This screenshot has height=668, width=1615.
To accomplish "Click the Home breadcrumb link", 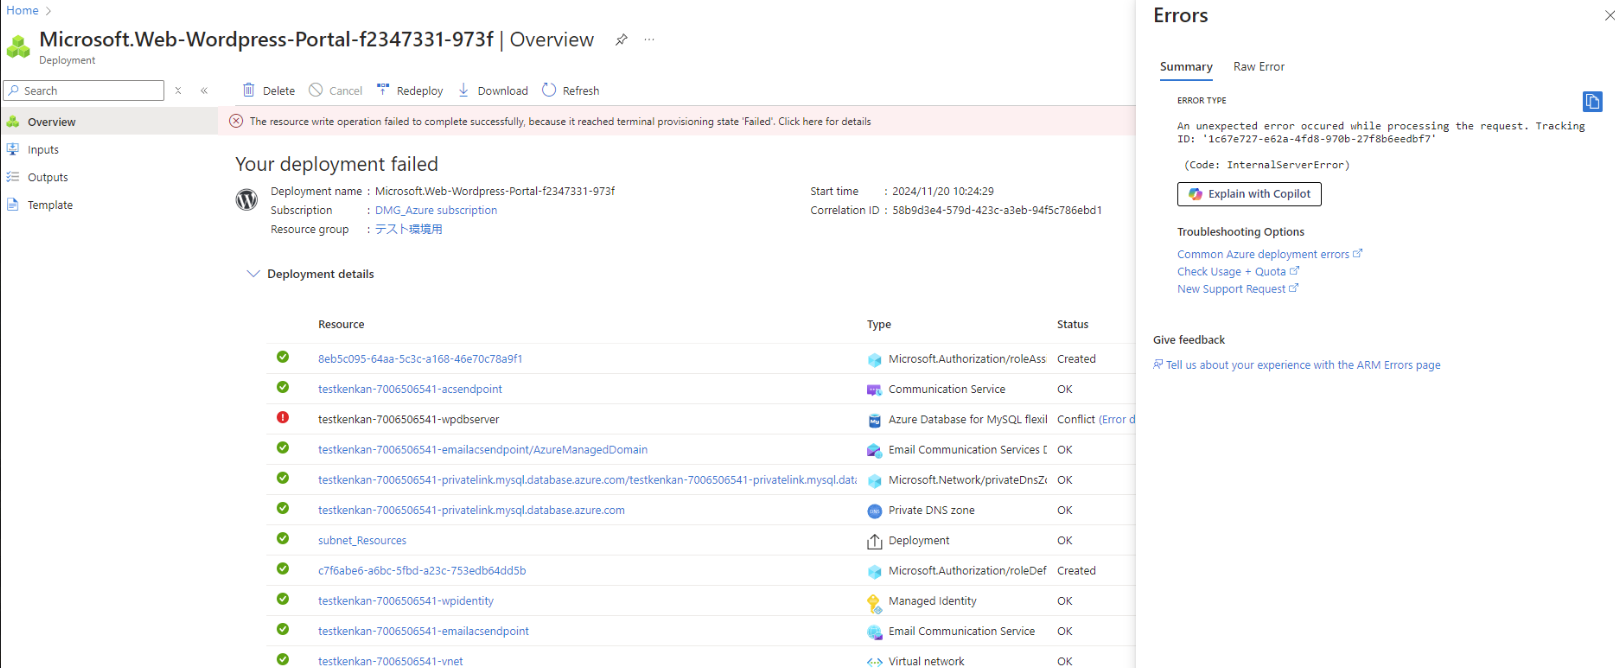I will click(22, 10).
